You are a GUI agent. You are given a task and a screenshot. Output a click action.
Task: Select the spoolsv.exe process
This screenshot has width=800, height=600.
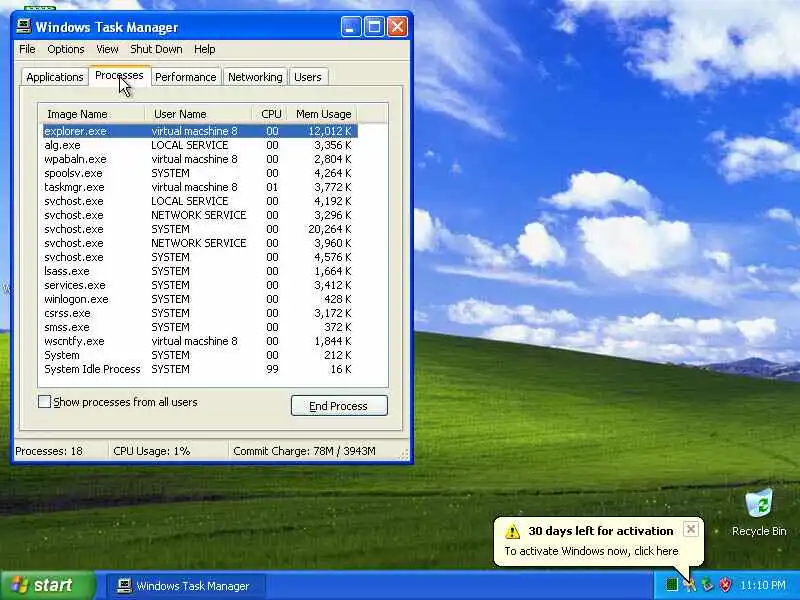point(200,173)
